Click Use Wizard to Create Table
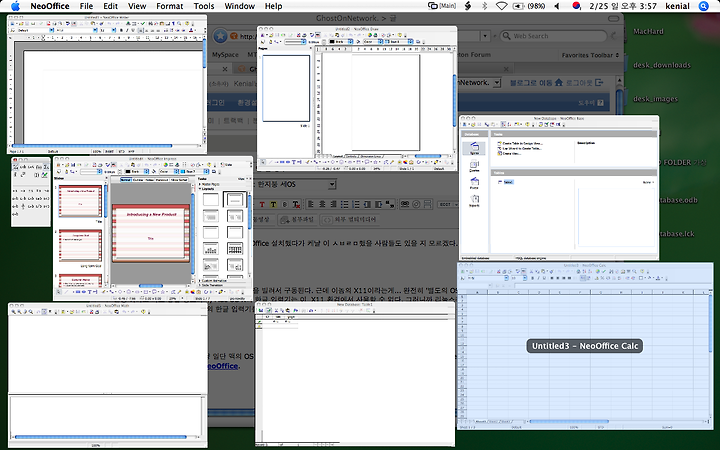 522,149
